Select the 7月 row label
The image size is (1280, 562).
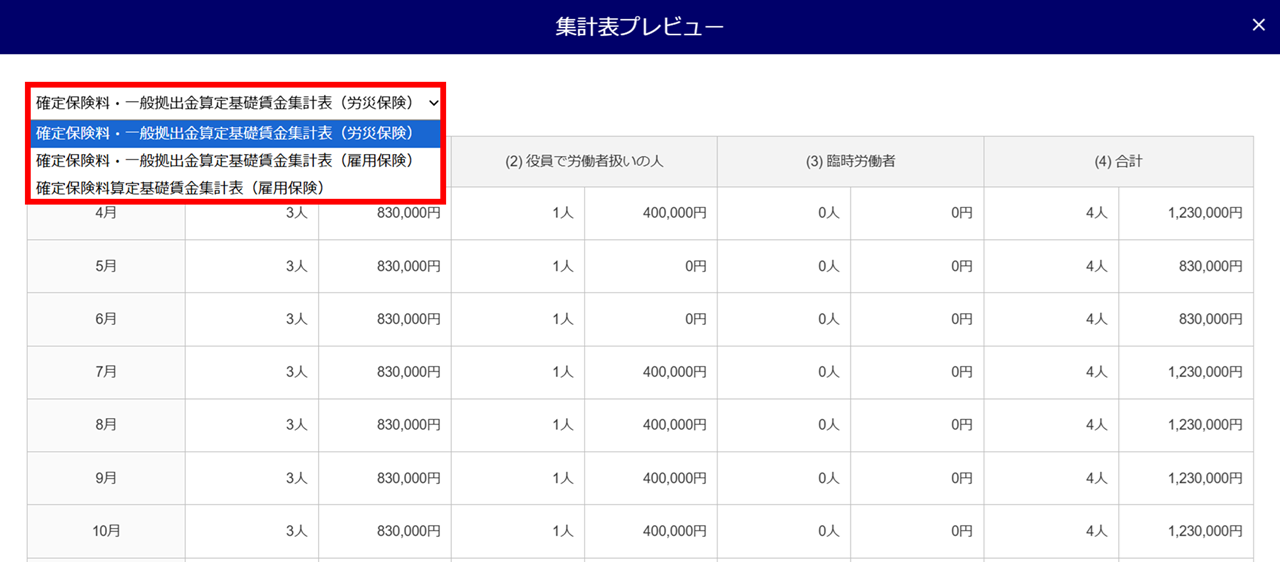click(106, 372)
